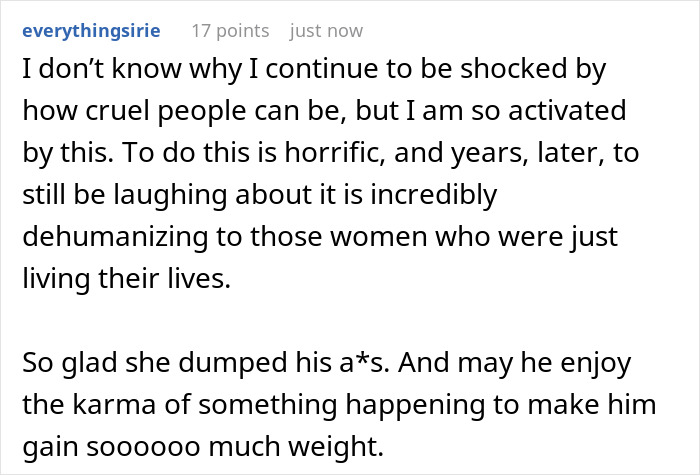The width and height of the screenshot is (700, 475).
Task: Click the 17 points score
Action: [231, 31]
